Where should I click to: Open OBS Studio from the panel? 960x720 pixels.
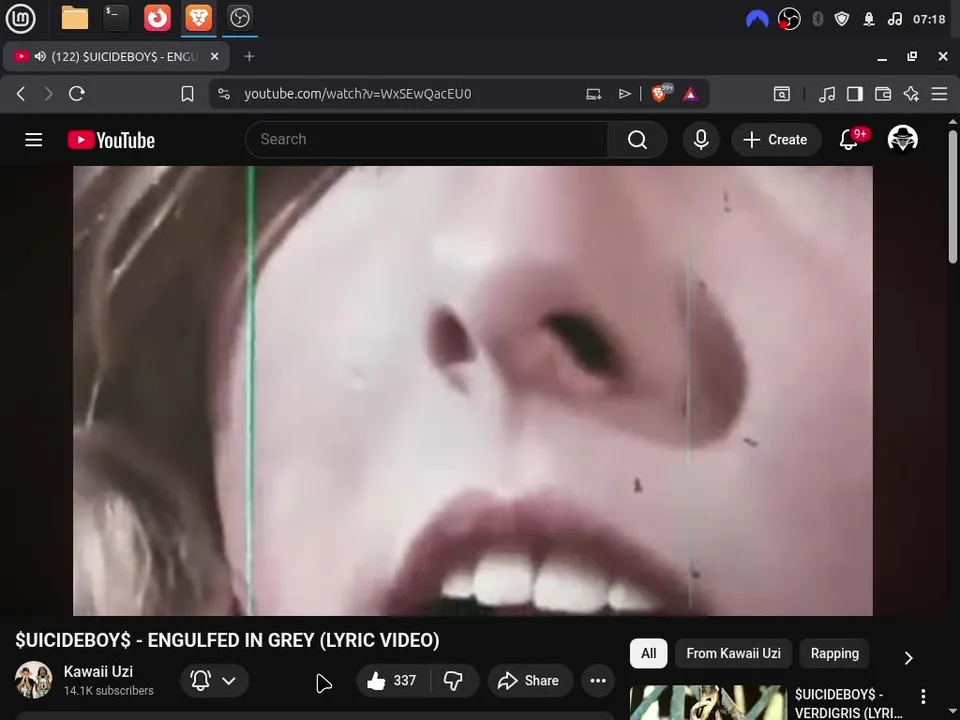[x=239, y=18]
